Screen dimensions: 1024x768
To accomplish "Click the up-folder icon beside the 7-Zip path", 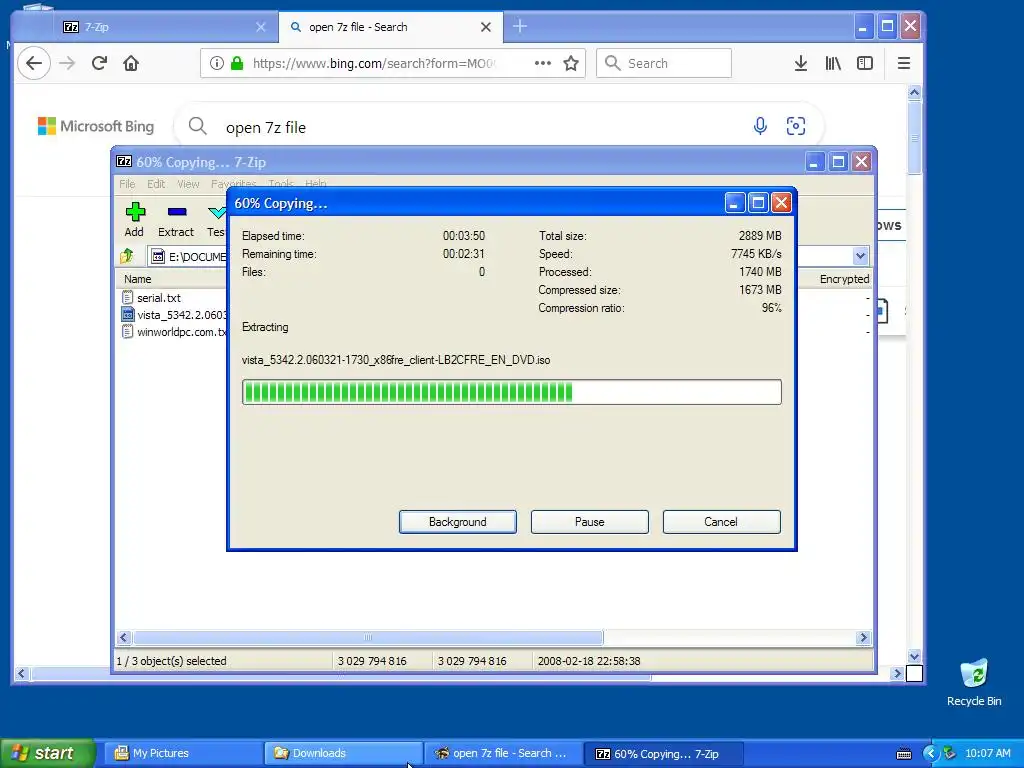I will [x=127, y=256].
